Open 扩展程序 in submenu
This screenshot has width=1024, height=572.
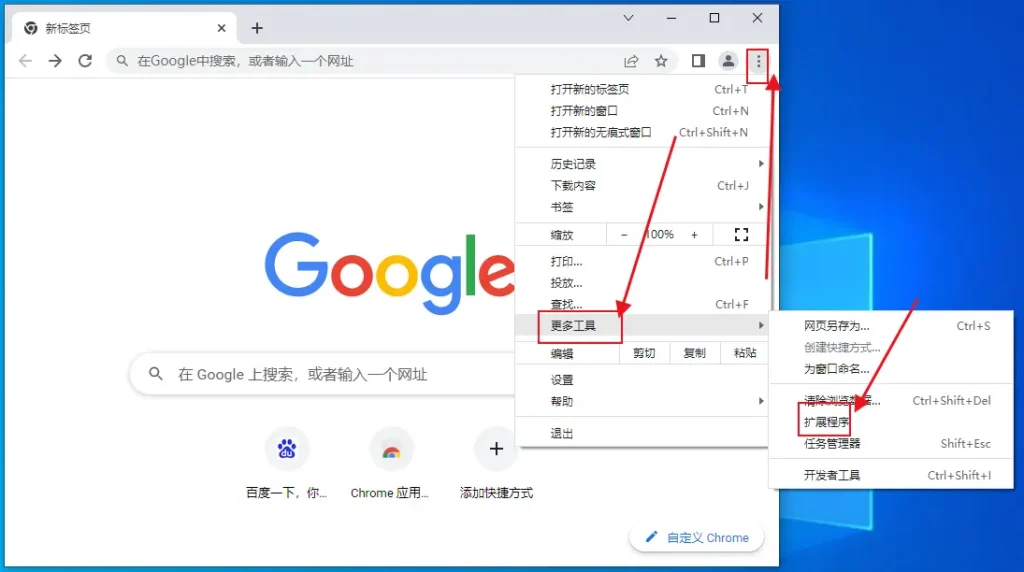(891, 422)
